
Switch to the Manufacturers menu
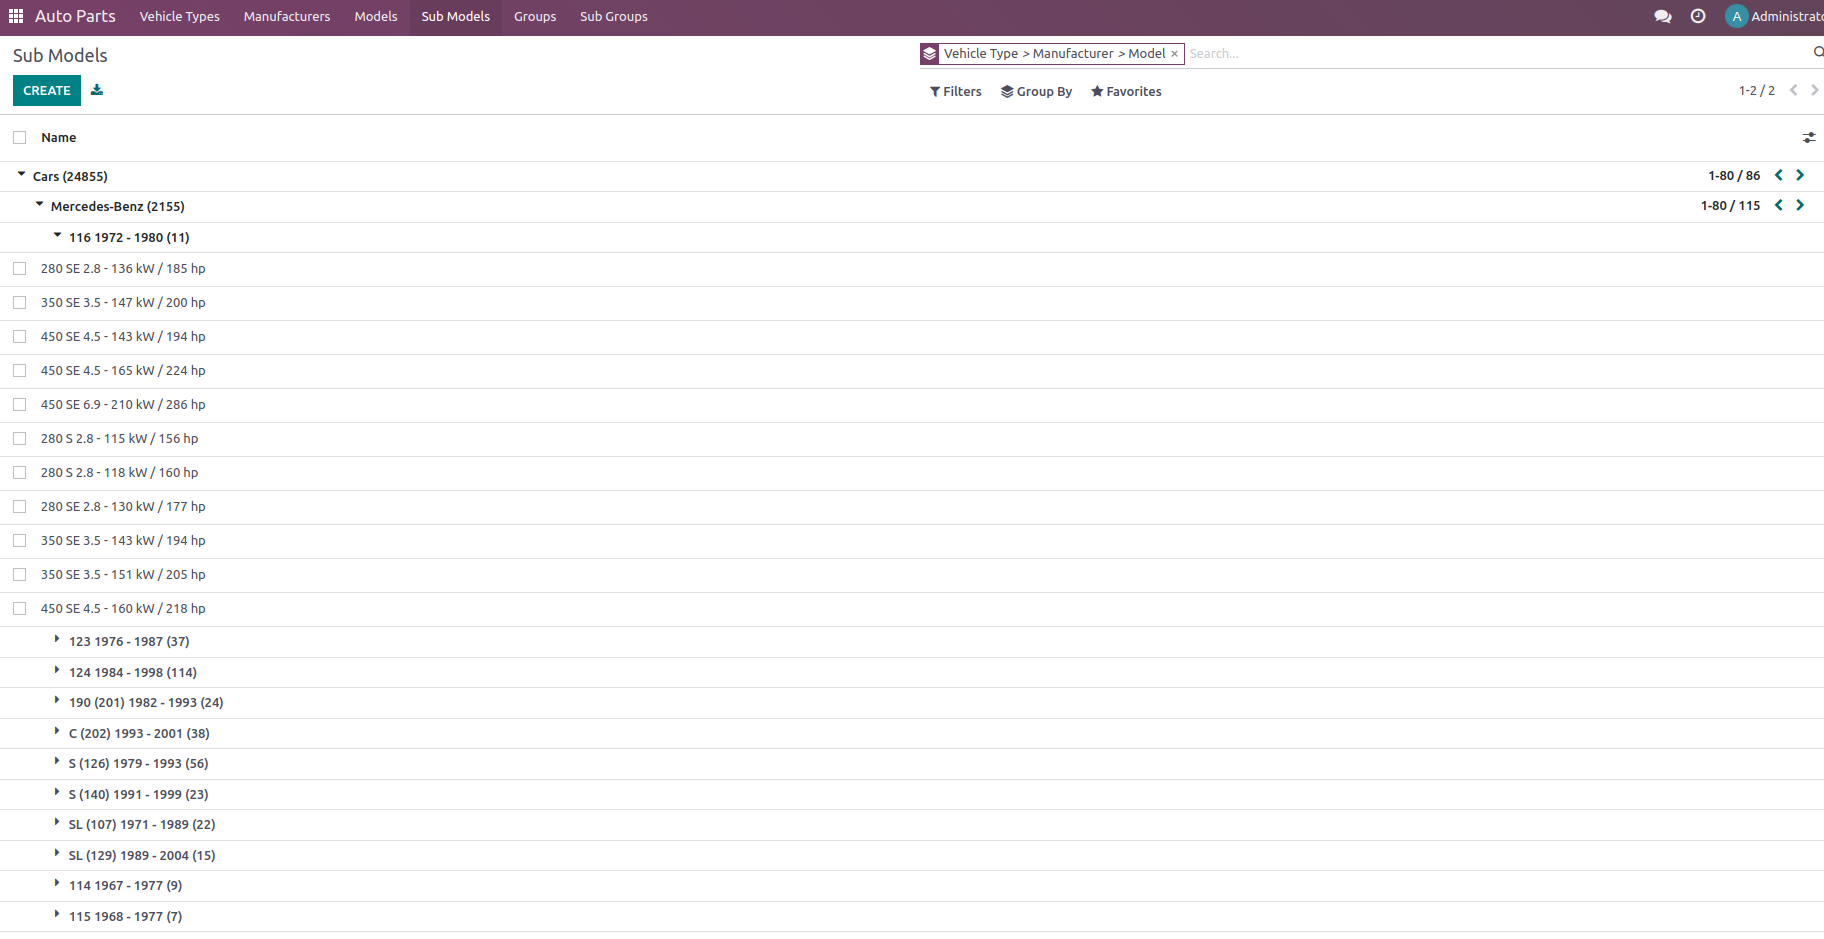point(286,17)
